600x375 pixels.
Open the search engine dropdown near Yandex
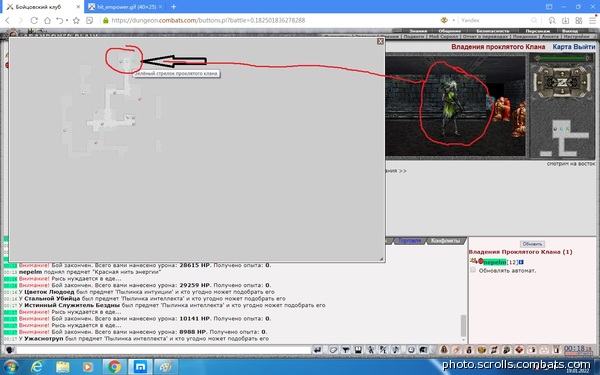pos(453,20)
